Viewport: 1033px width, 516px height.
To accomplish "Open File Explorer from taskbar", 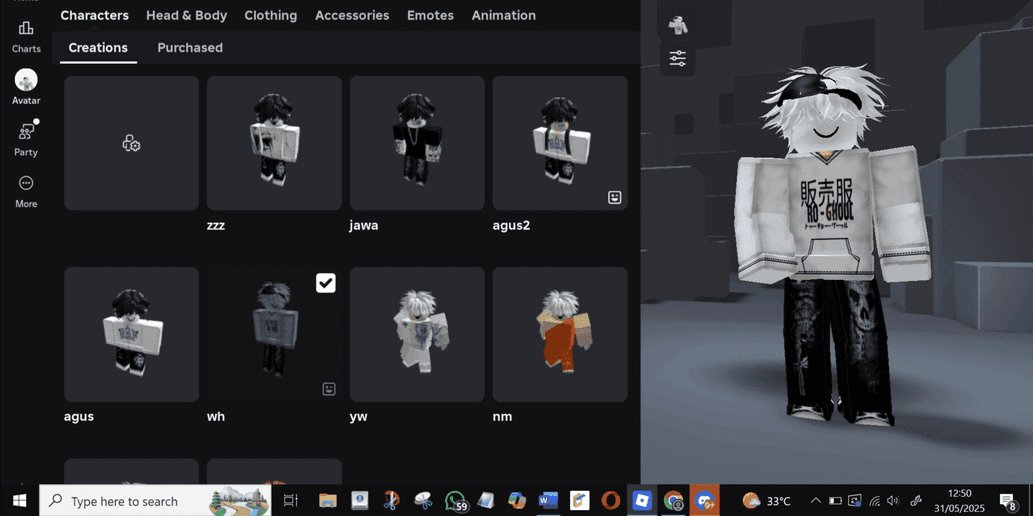I will click(x=327, y=501).
